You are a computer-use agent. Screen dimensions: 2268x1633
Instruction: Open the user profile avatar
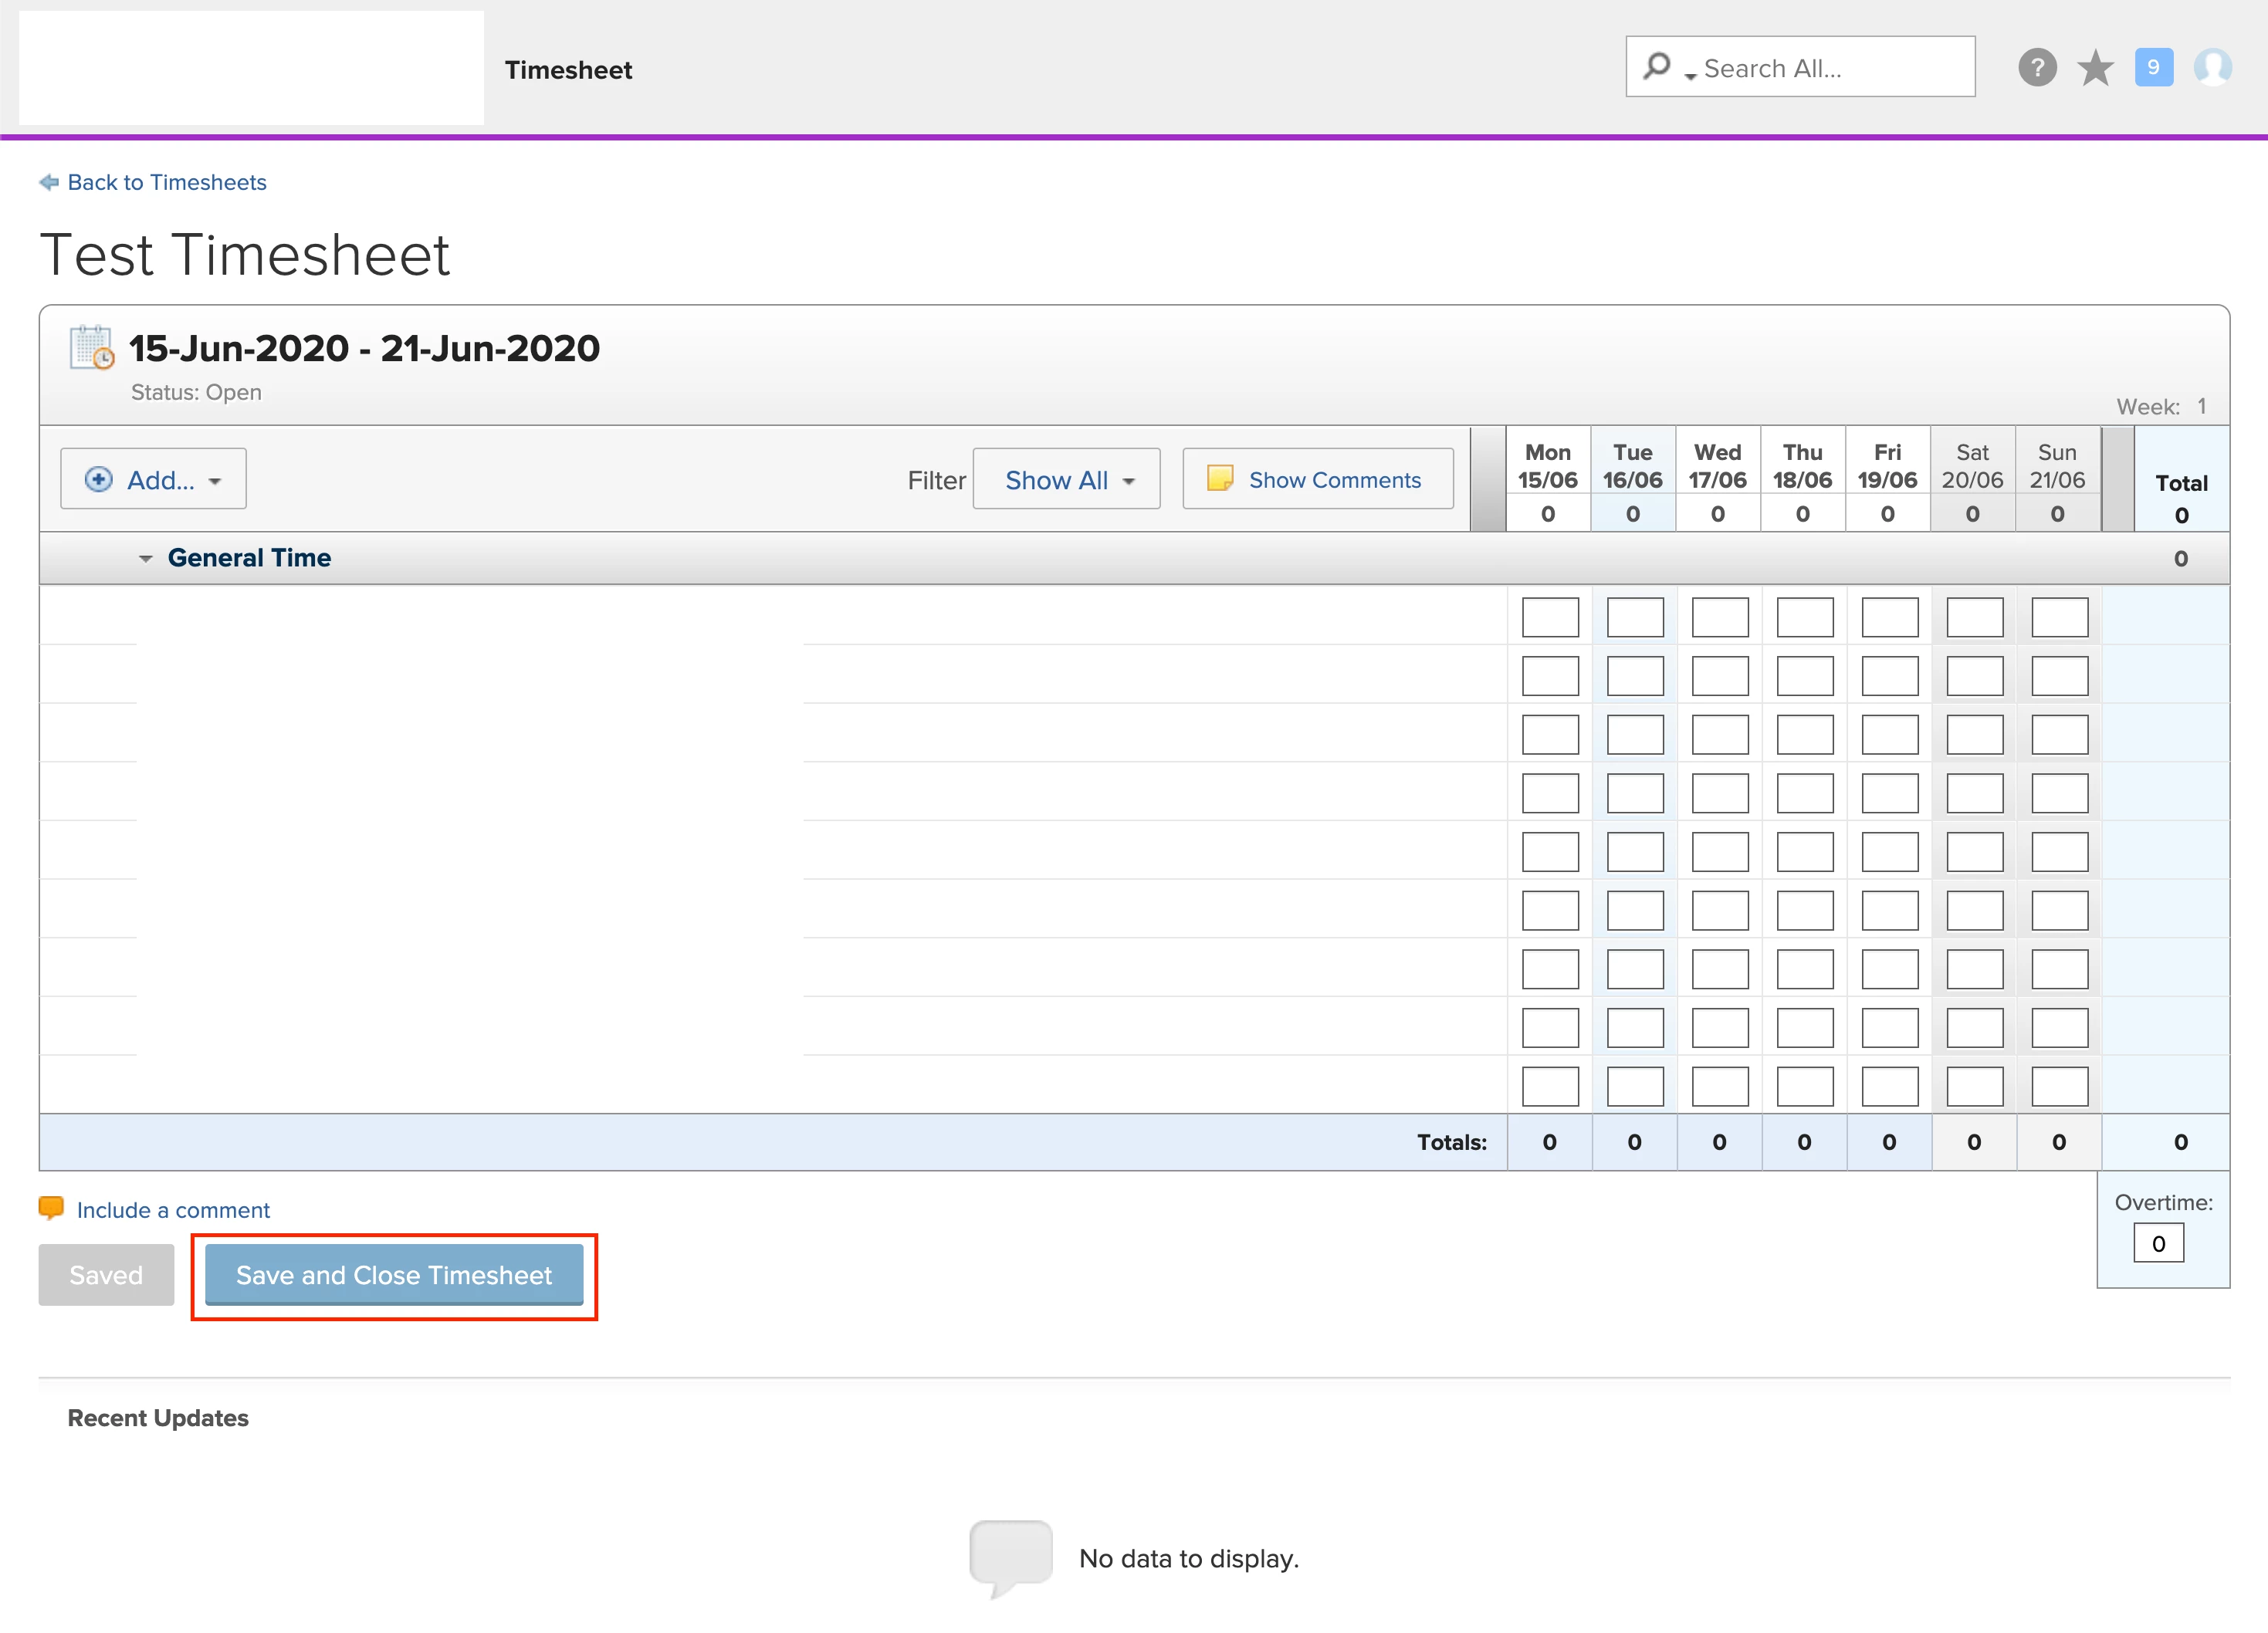(x=2212, y=68)
